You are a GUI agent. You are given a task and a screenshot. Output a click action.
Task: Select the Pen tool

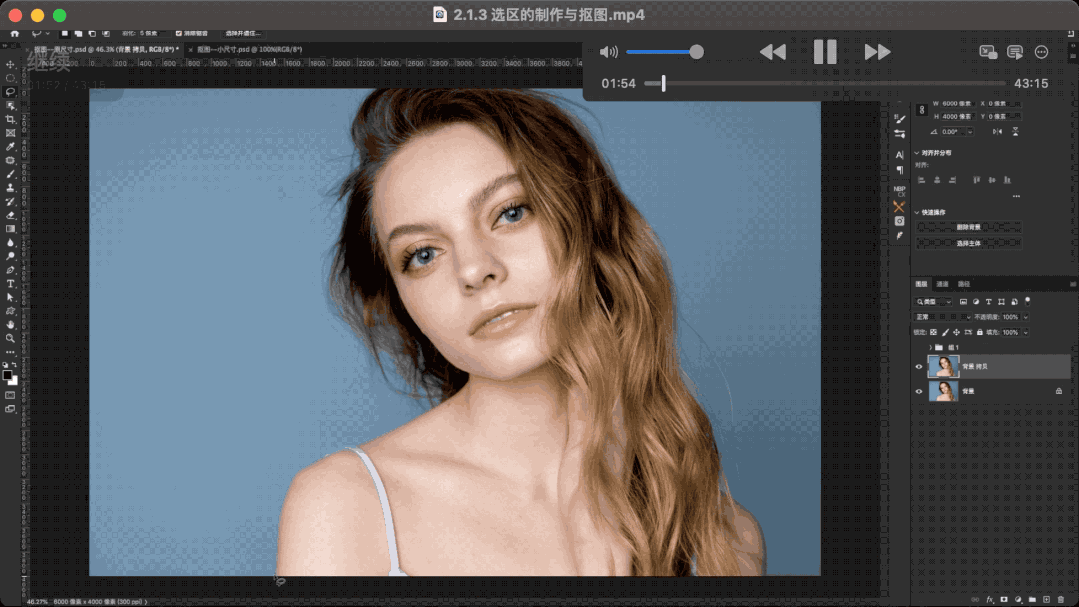pyautogui.click(x=10, y=270)
